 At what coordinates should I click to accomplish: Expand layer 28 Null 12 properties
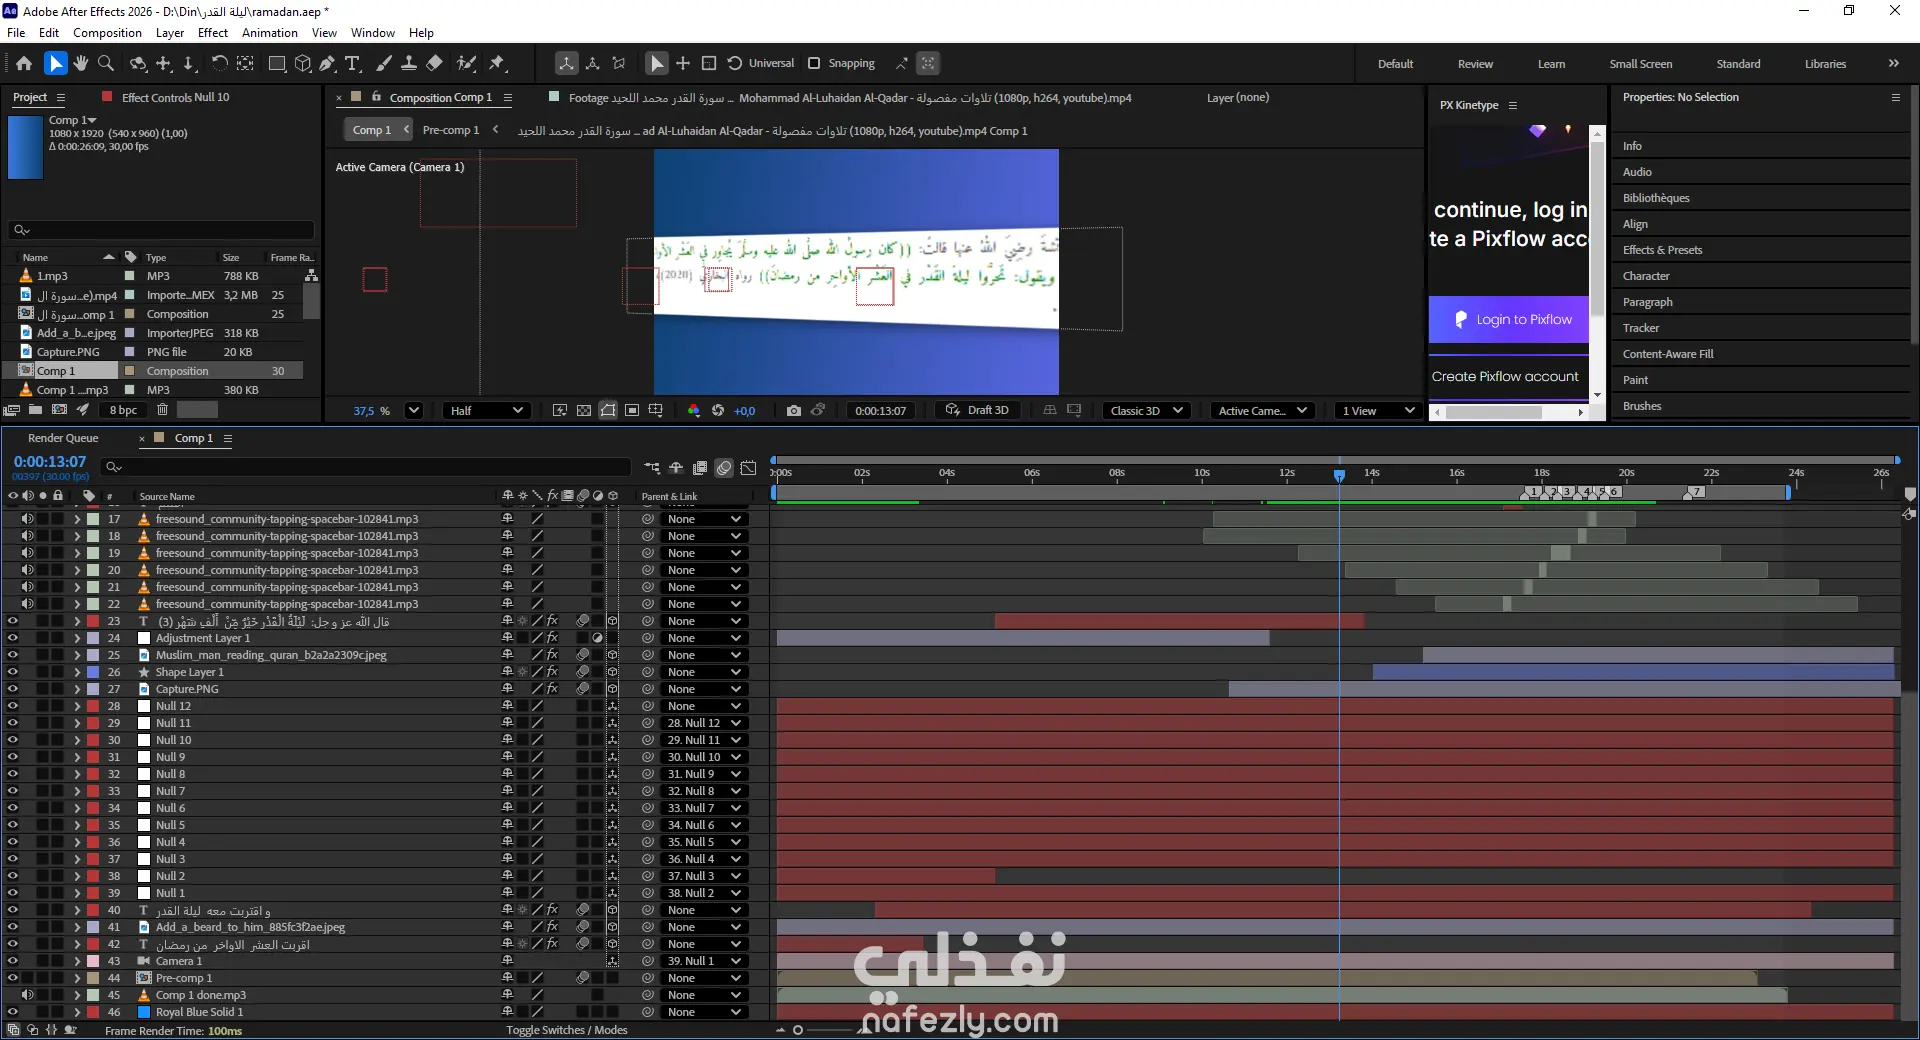77,706
